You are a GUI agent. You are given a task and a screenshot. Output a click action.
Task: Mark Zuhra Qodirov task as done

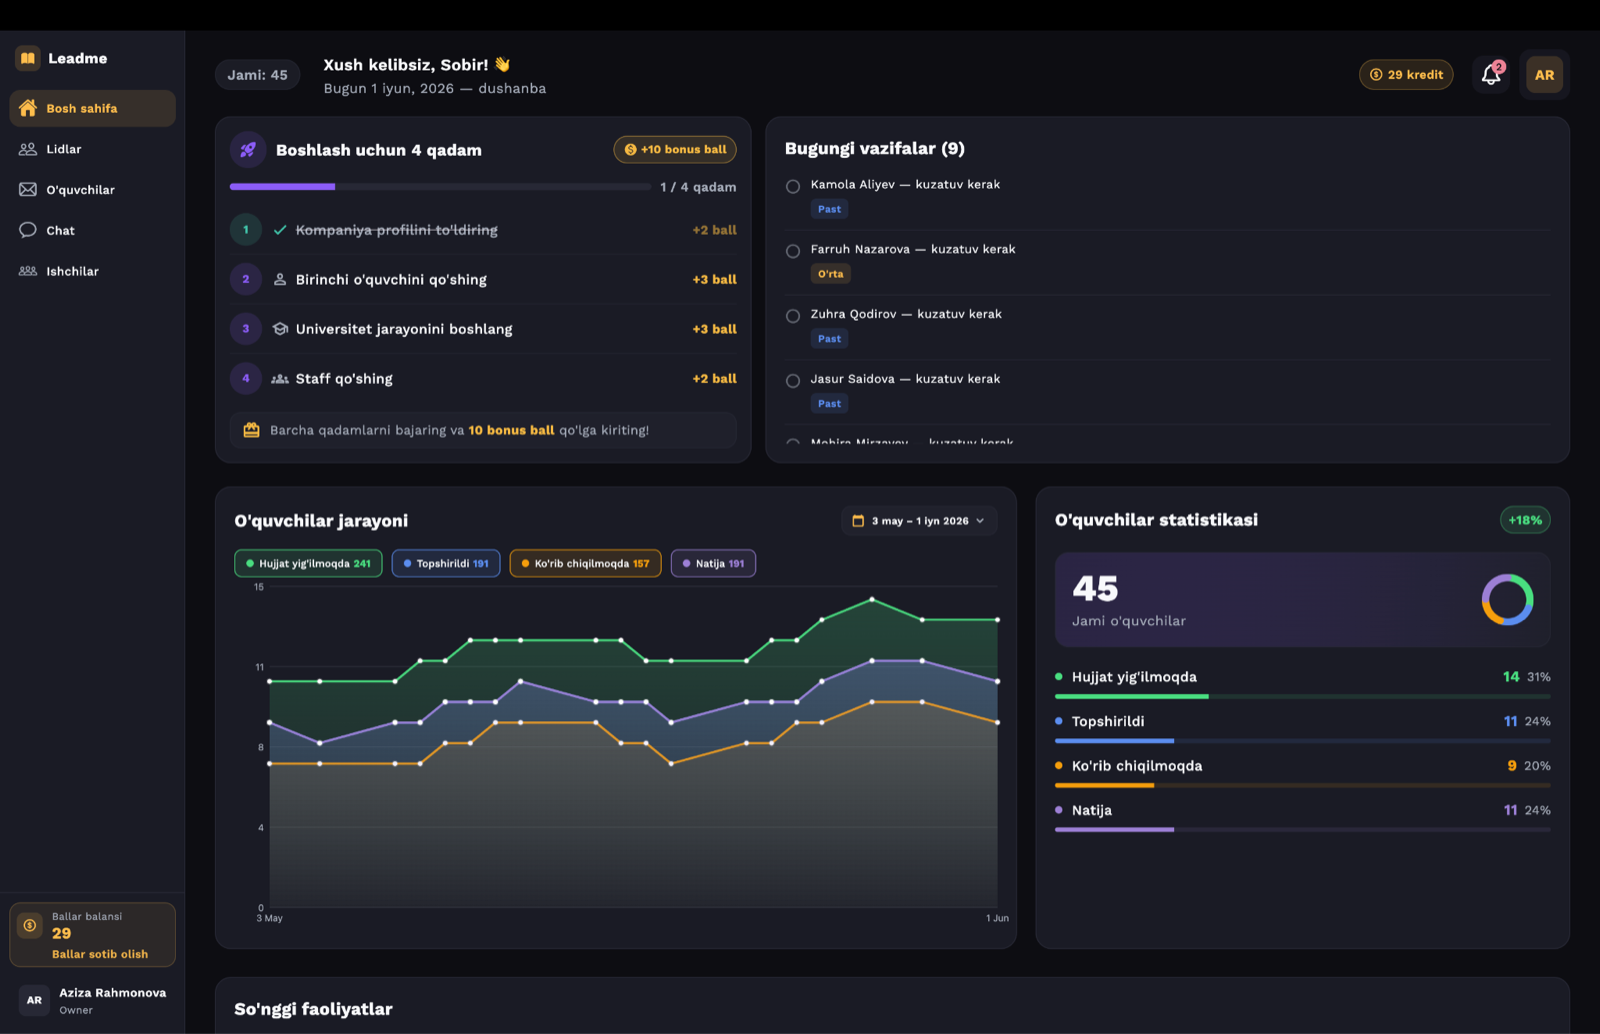(x=793, y=316)
